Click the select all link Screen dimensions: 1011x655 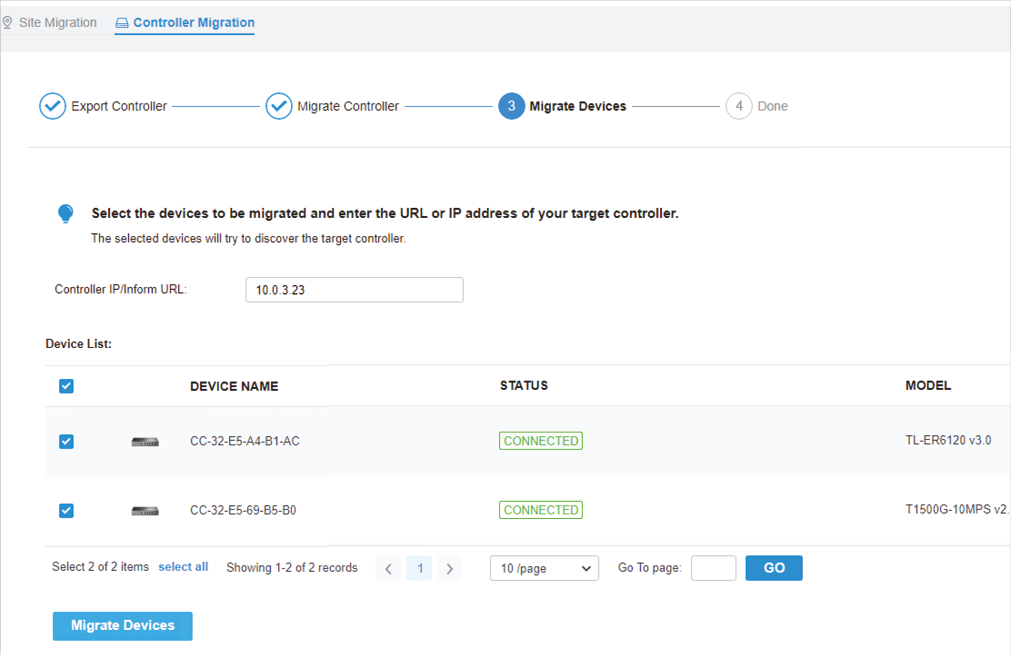183,567
